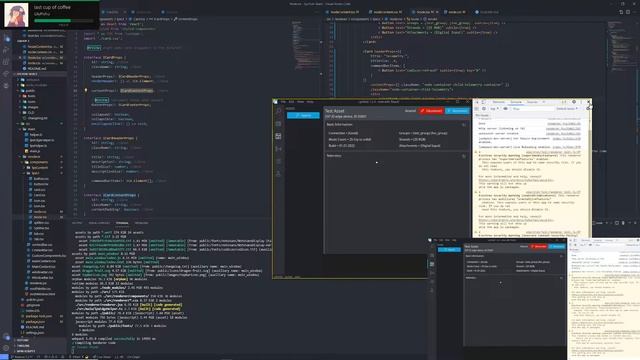Viewport: 640px width, 360px height.
Task: Click the second sidebar icon in the Electron app
Action: pos(278,124)
